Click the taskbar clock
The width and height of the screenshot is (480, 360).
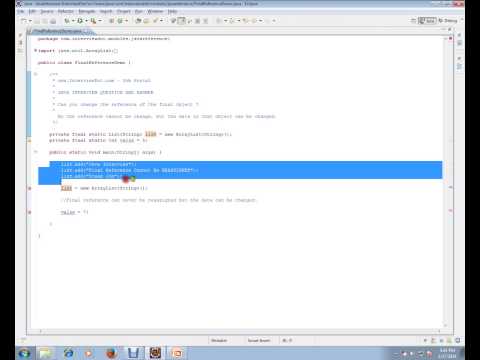448,353
